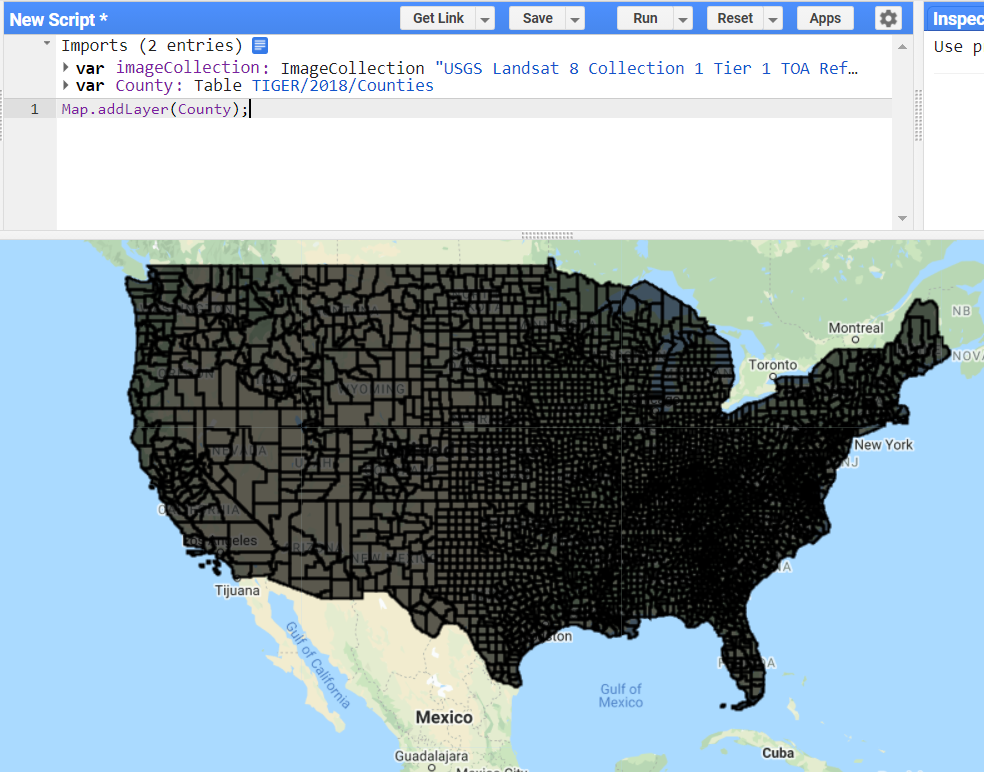Open the Save dropdown arrow

tap(575, 19)
